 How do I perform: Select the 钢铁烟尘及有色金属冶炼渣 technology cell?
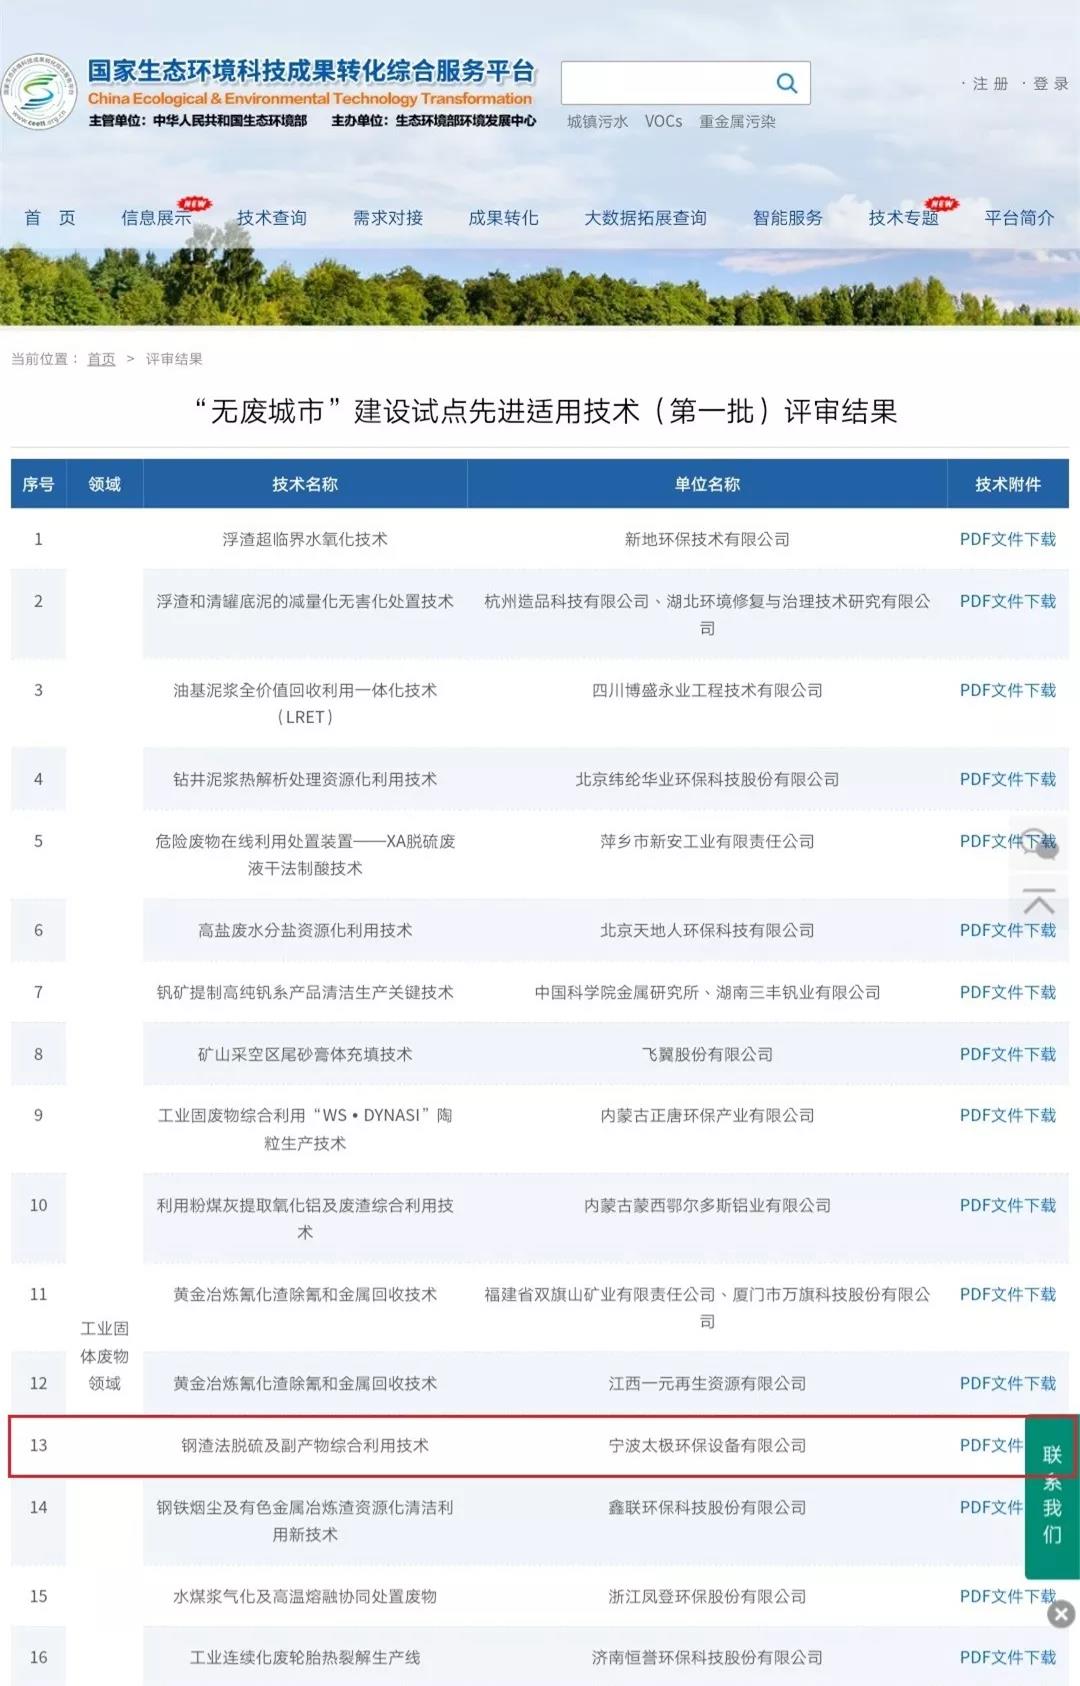305,1520
